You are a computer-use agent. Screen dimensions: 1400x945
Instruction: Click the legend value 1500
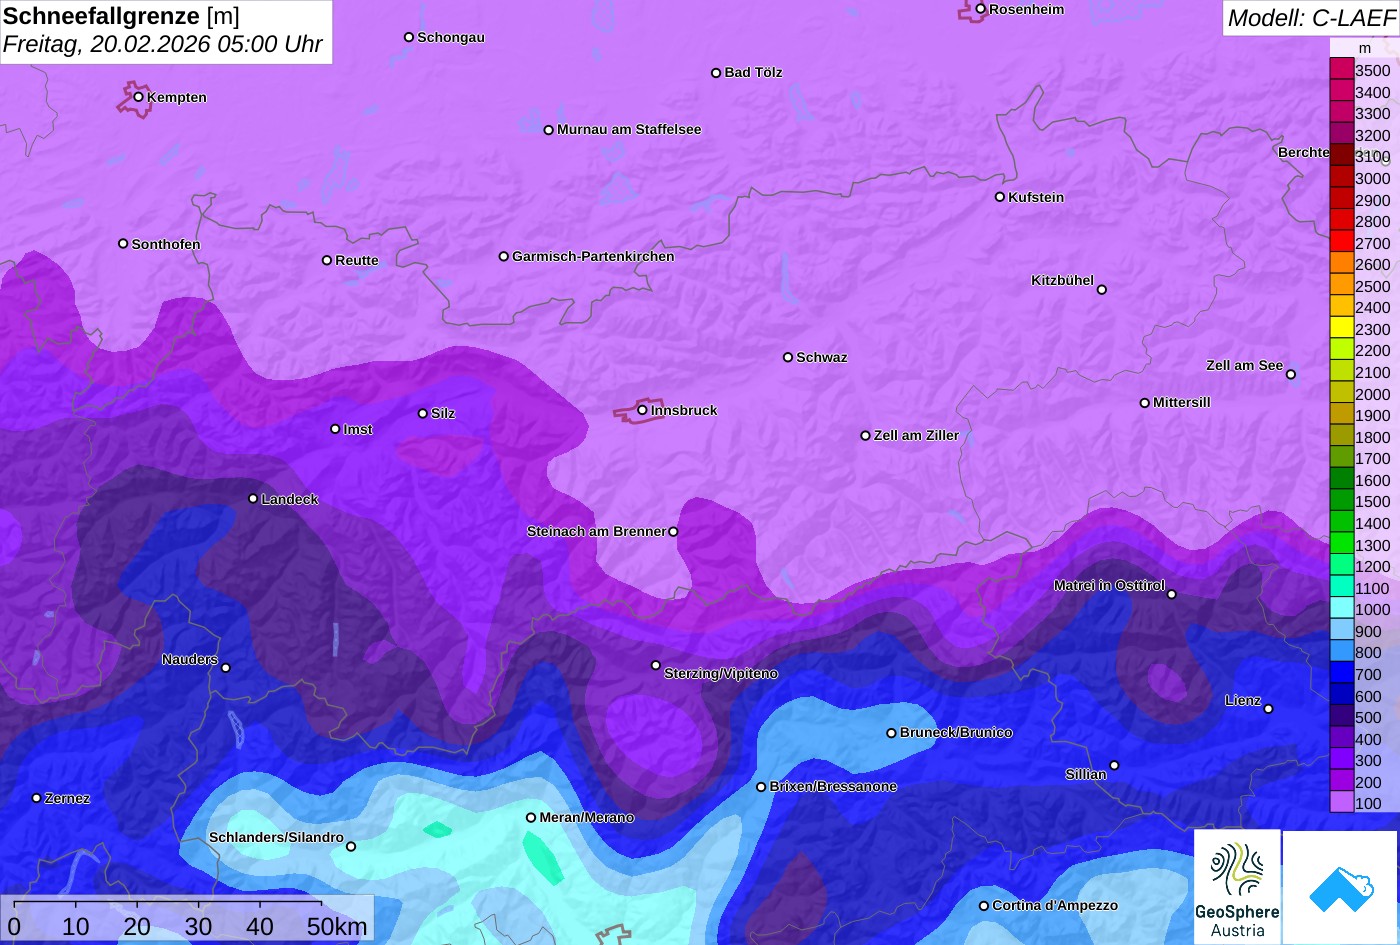point(1373,502)
